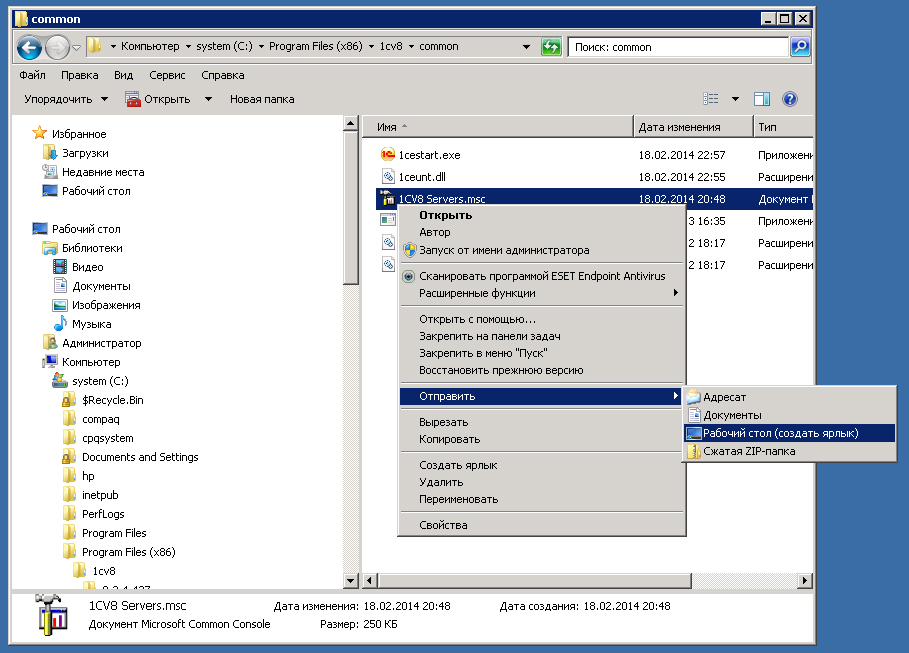The width and height of the screenshot is (909, 653).
Task: Select Documents and Settings in tree
Action: [x=140, y=457]
